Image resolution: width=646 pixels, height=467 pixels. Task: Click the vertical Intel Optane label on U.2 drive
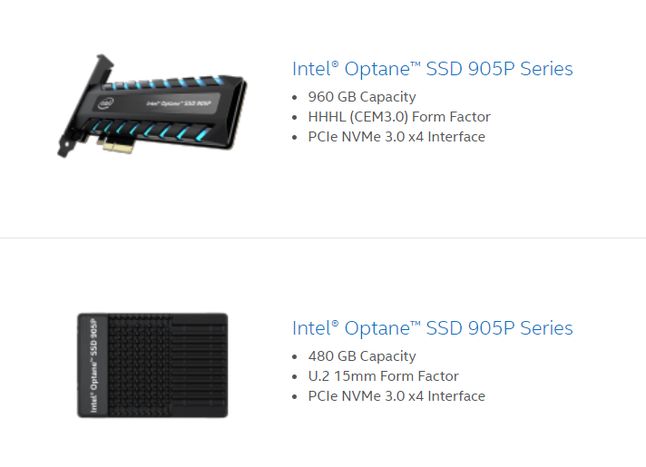click(x=94, y=365)
